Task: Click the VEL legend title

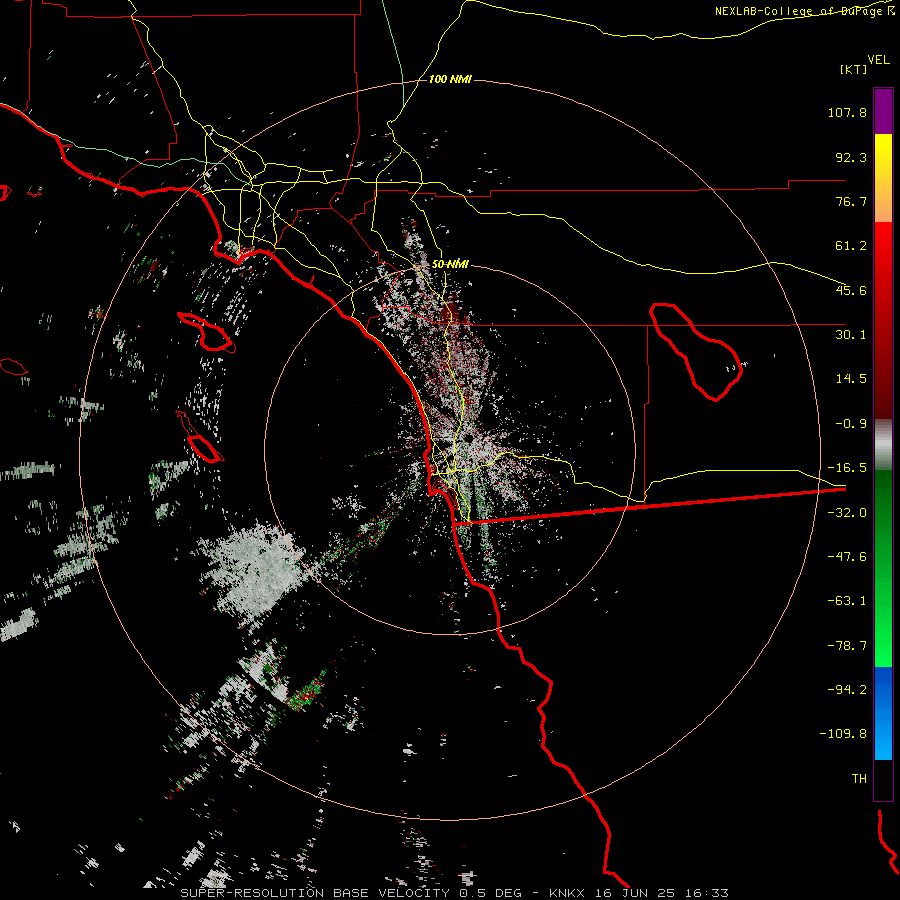Action: click(x=878, y=60)
